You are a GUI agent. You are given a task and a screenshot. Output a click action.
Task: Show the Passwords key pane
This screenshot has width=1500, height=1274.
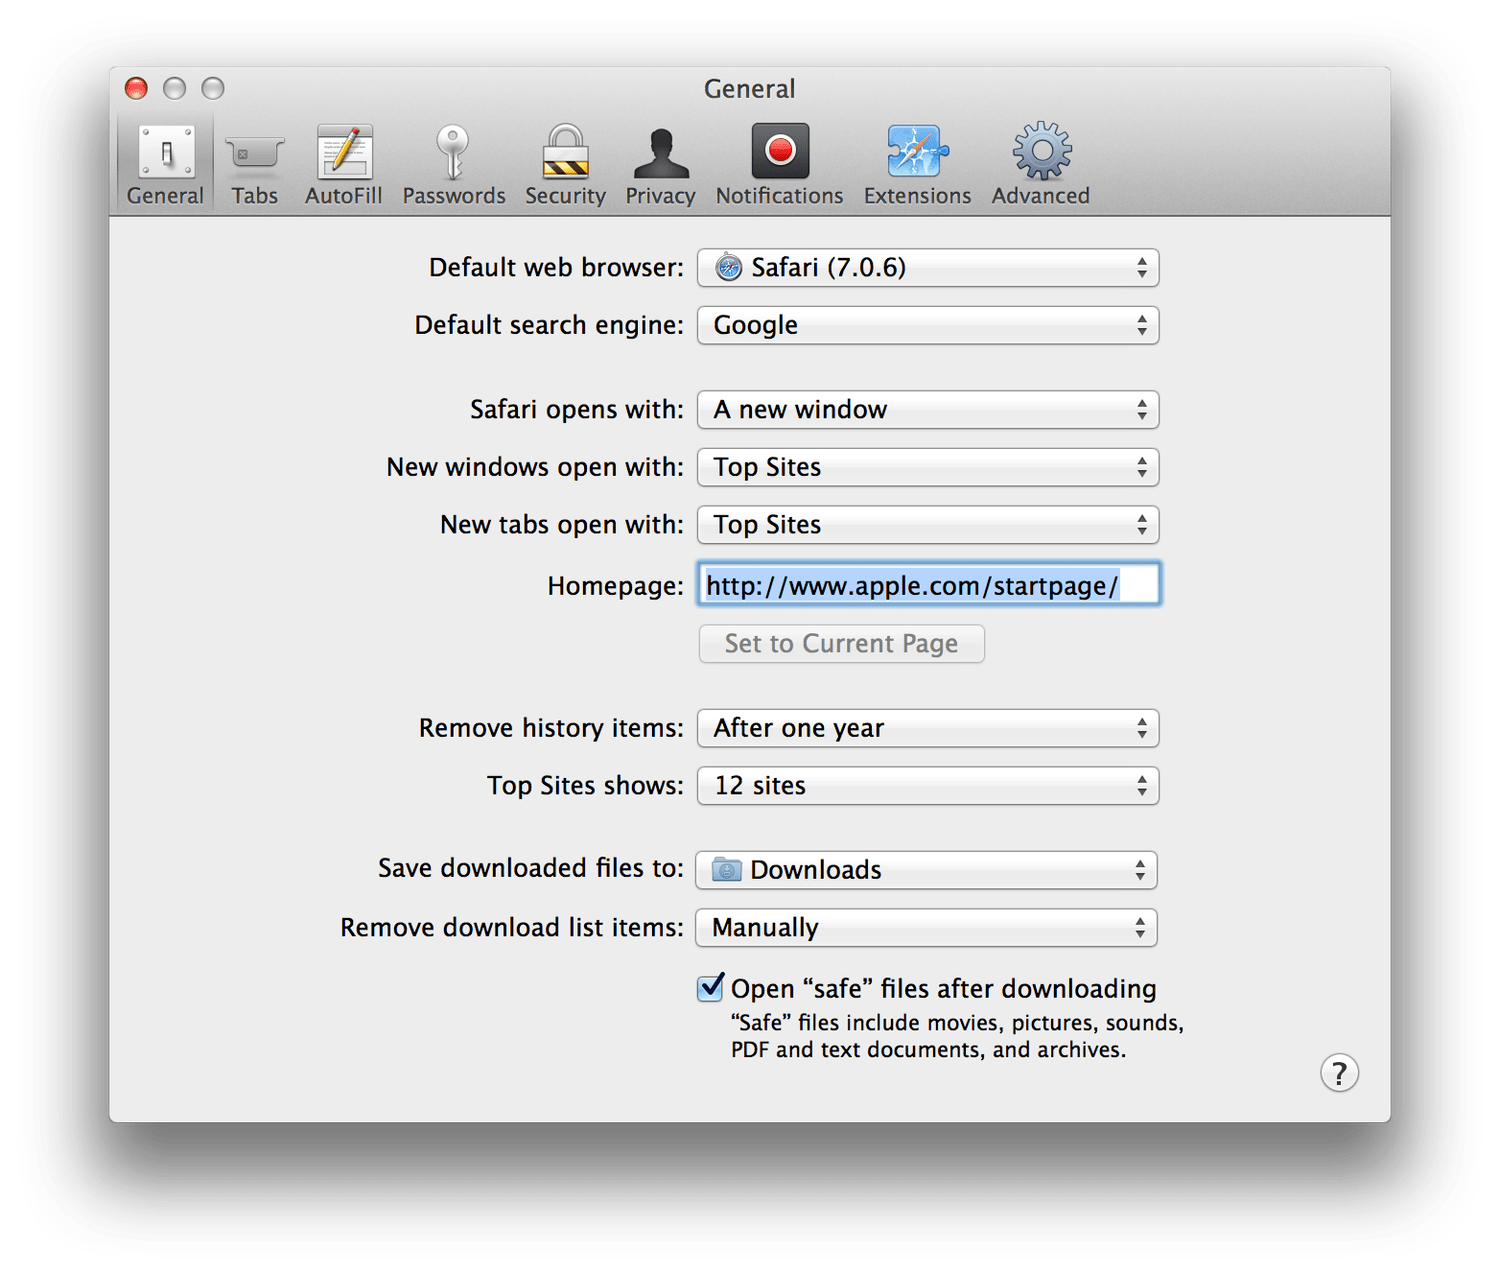(x=454, y=165)
